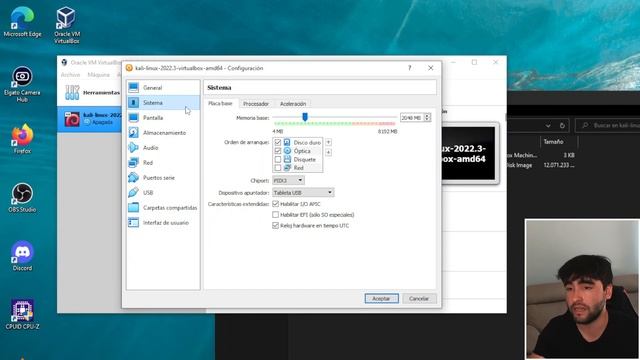Click Disco duro icon in boot order
This screenshot has width=640, height=360.
click(x=287, y=142)
